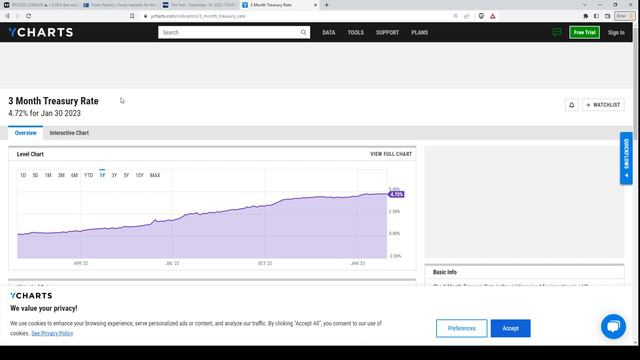Set chart range to 1Y

point(102,175)
